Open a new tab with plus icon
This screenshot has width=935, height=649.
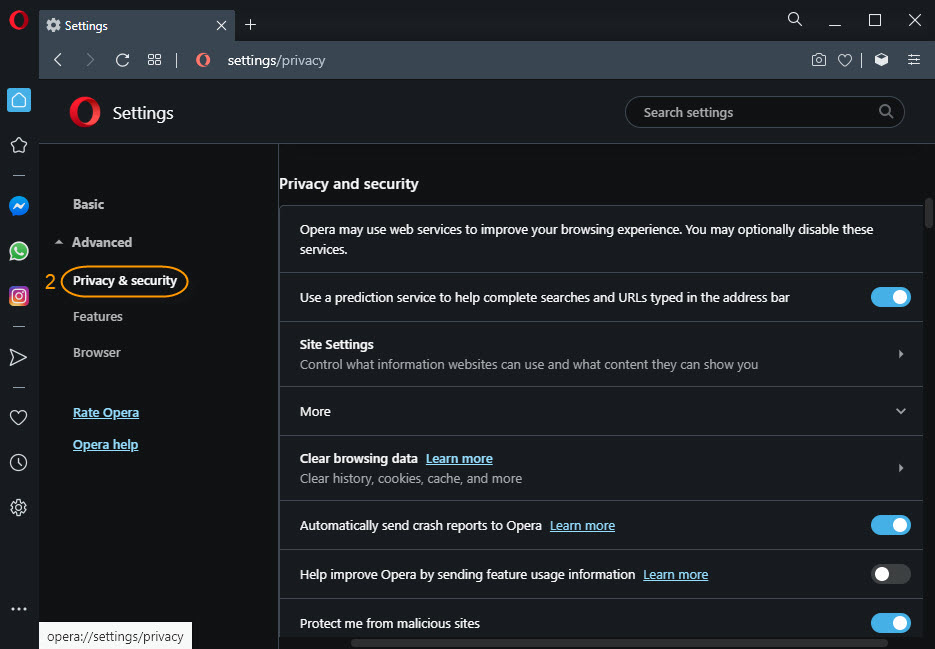coord(250,24)
